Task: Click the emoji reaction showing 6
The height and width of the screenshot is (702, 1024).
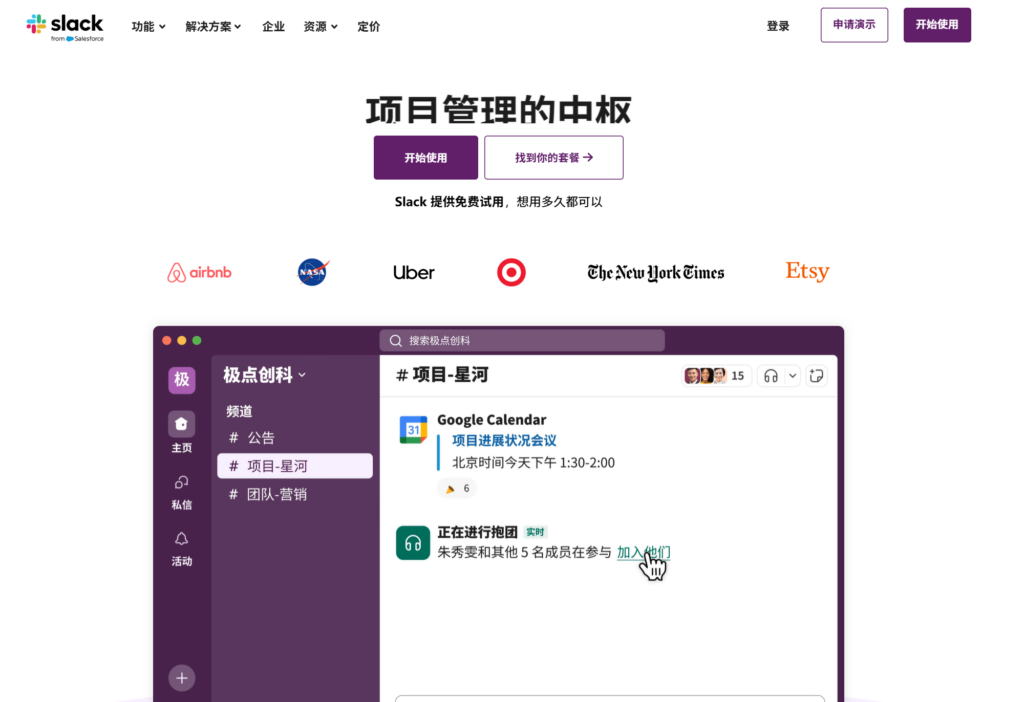Action: pos(457,488)
